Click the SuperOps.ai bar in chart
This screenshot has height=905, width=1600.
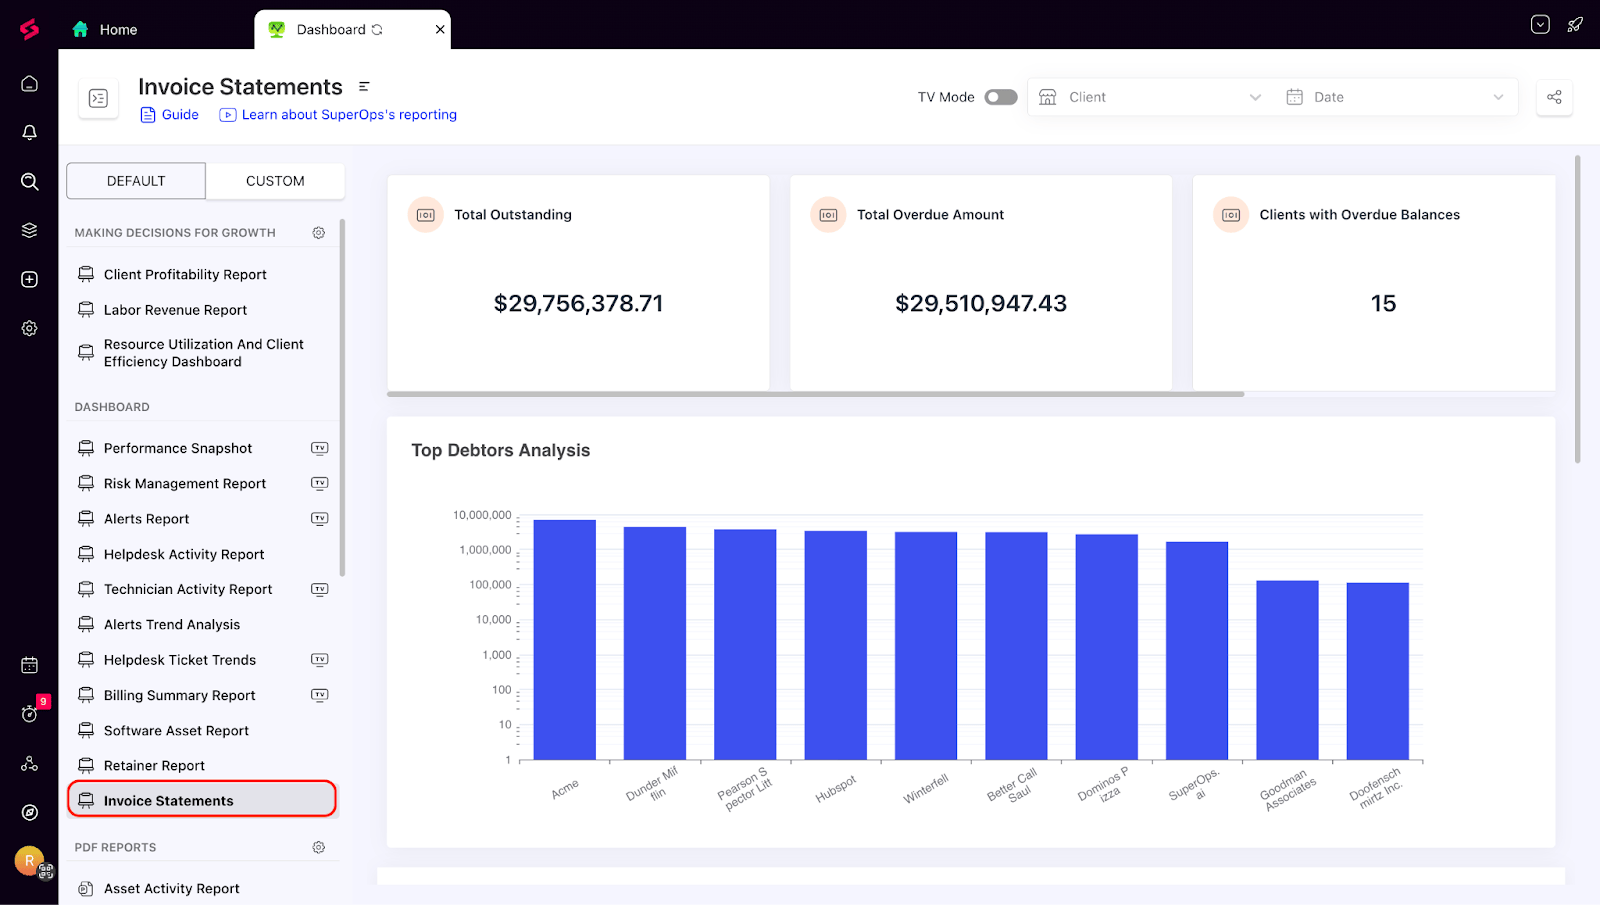tap(1197, 651)
